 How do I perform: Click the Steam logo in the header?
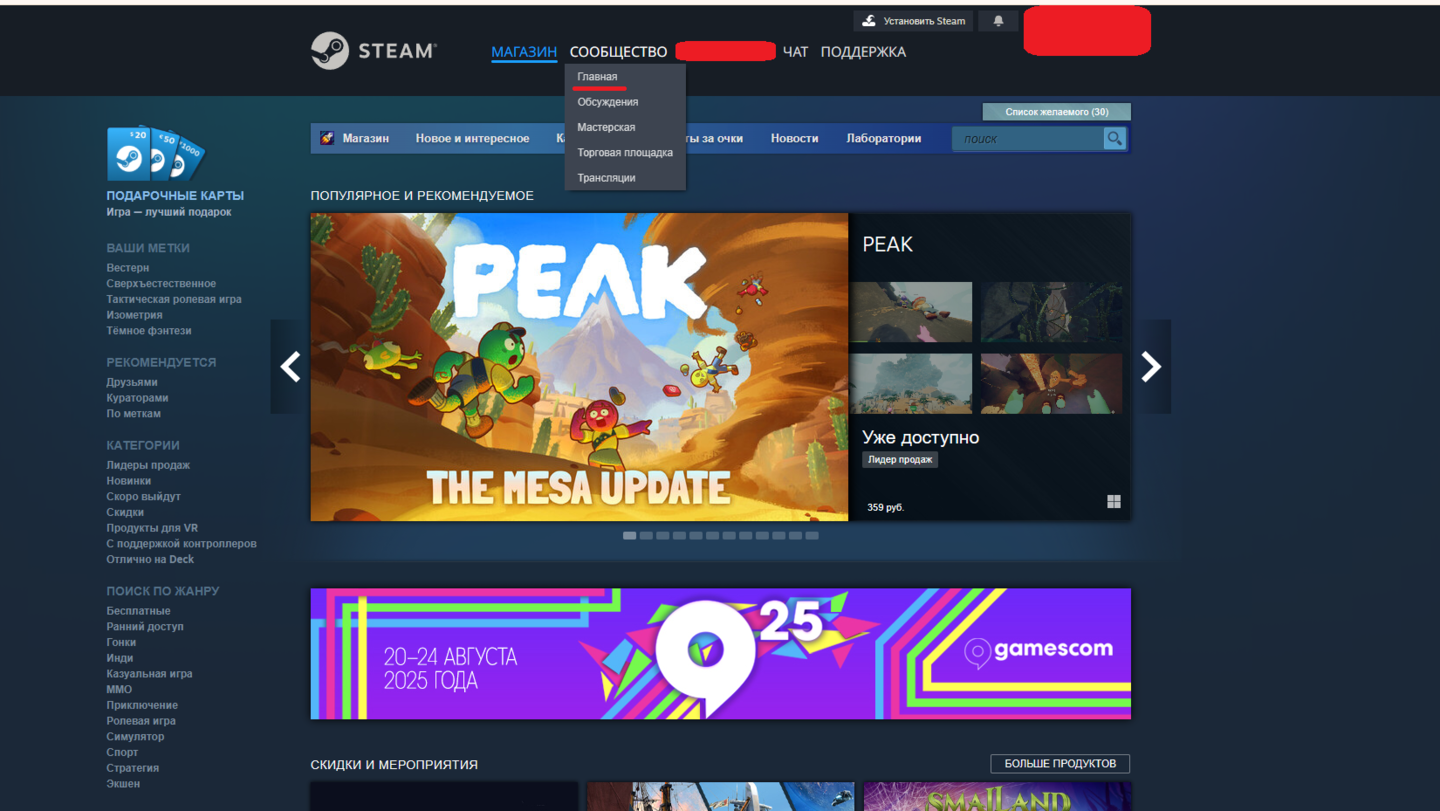pyautogui.click(x=373, y=50)
